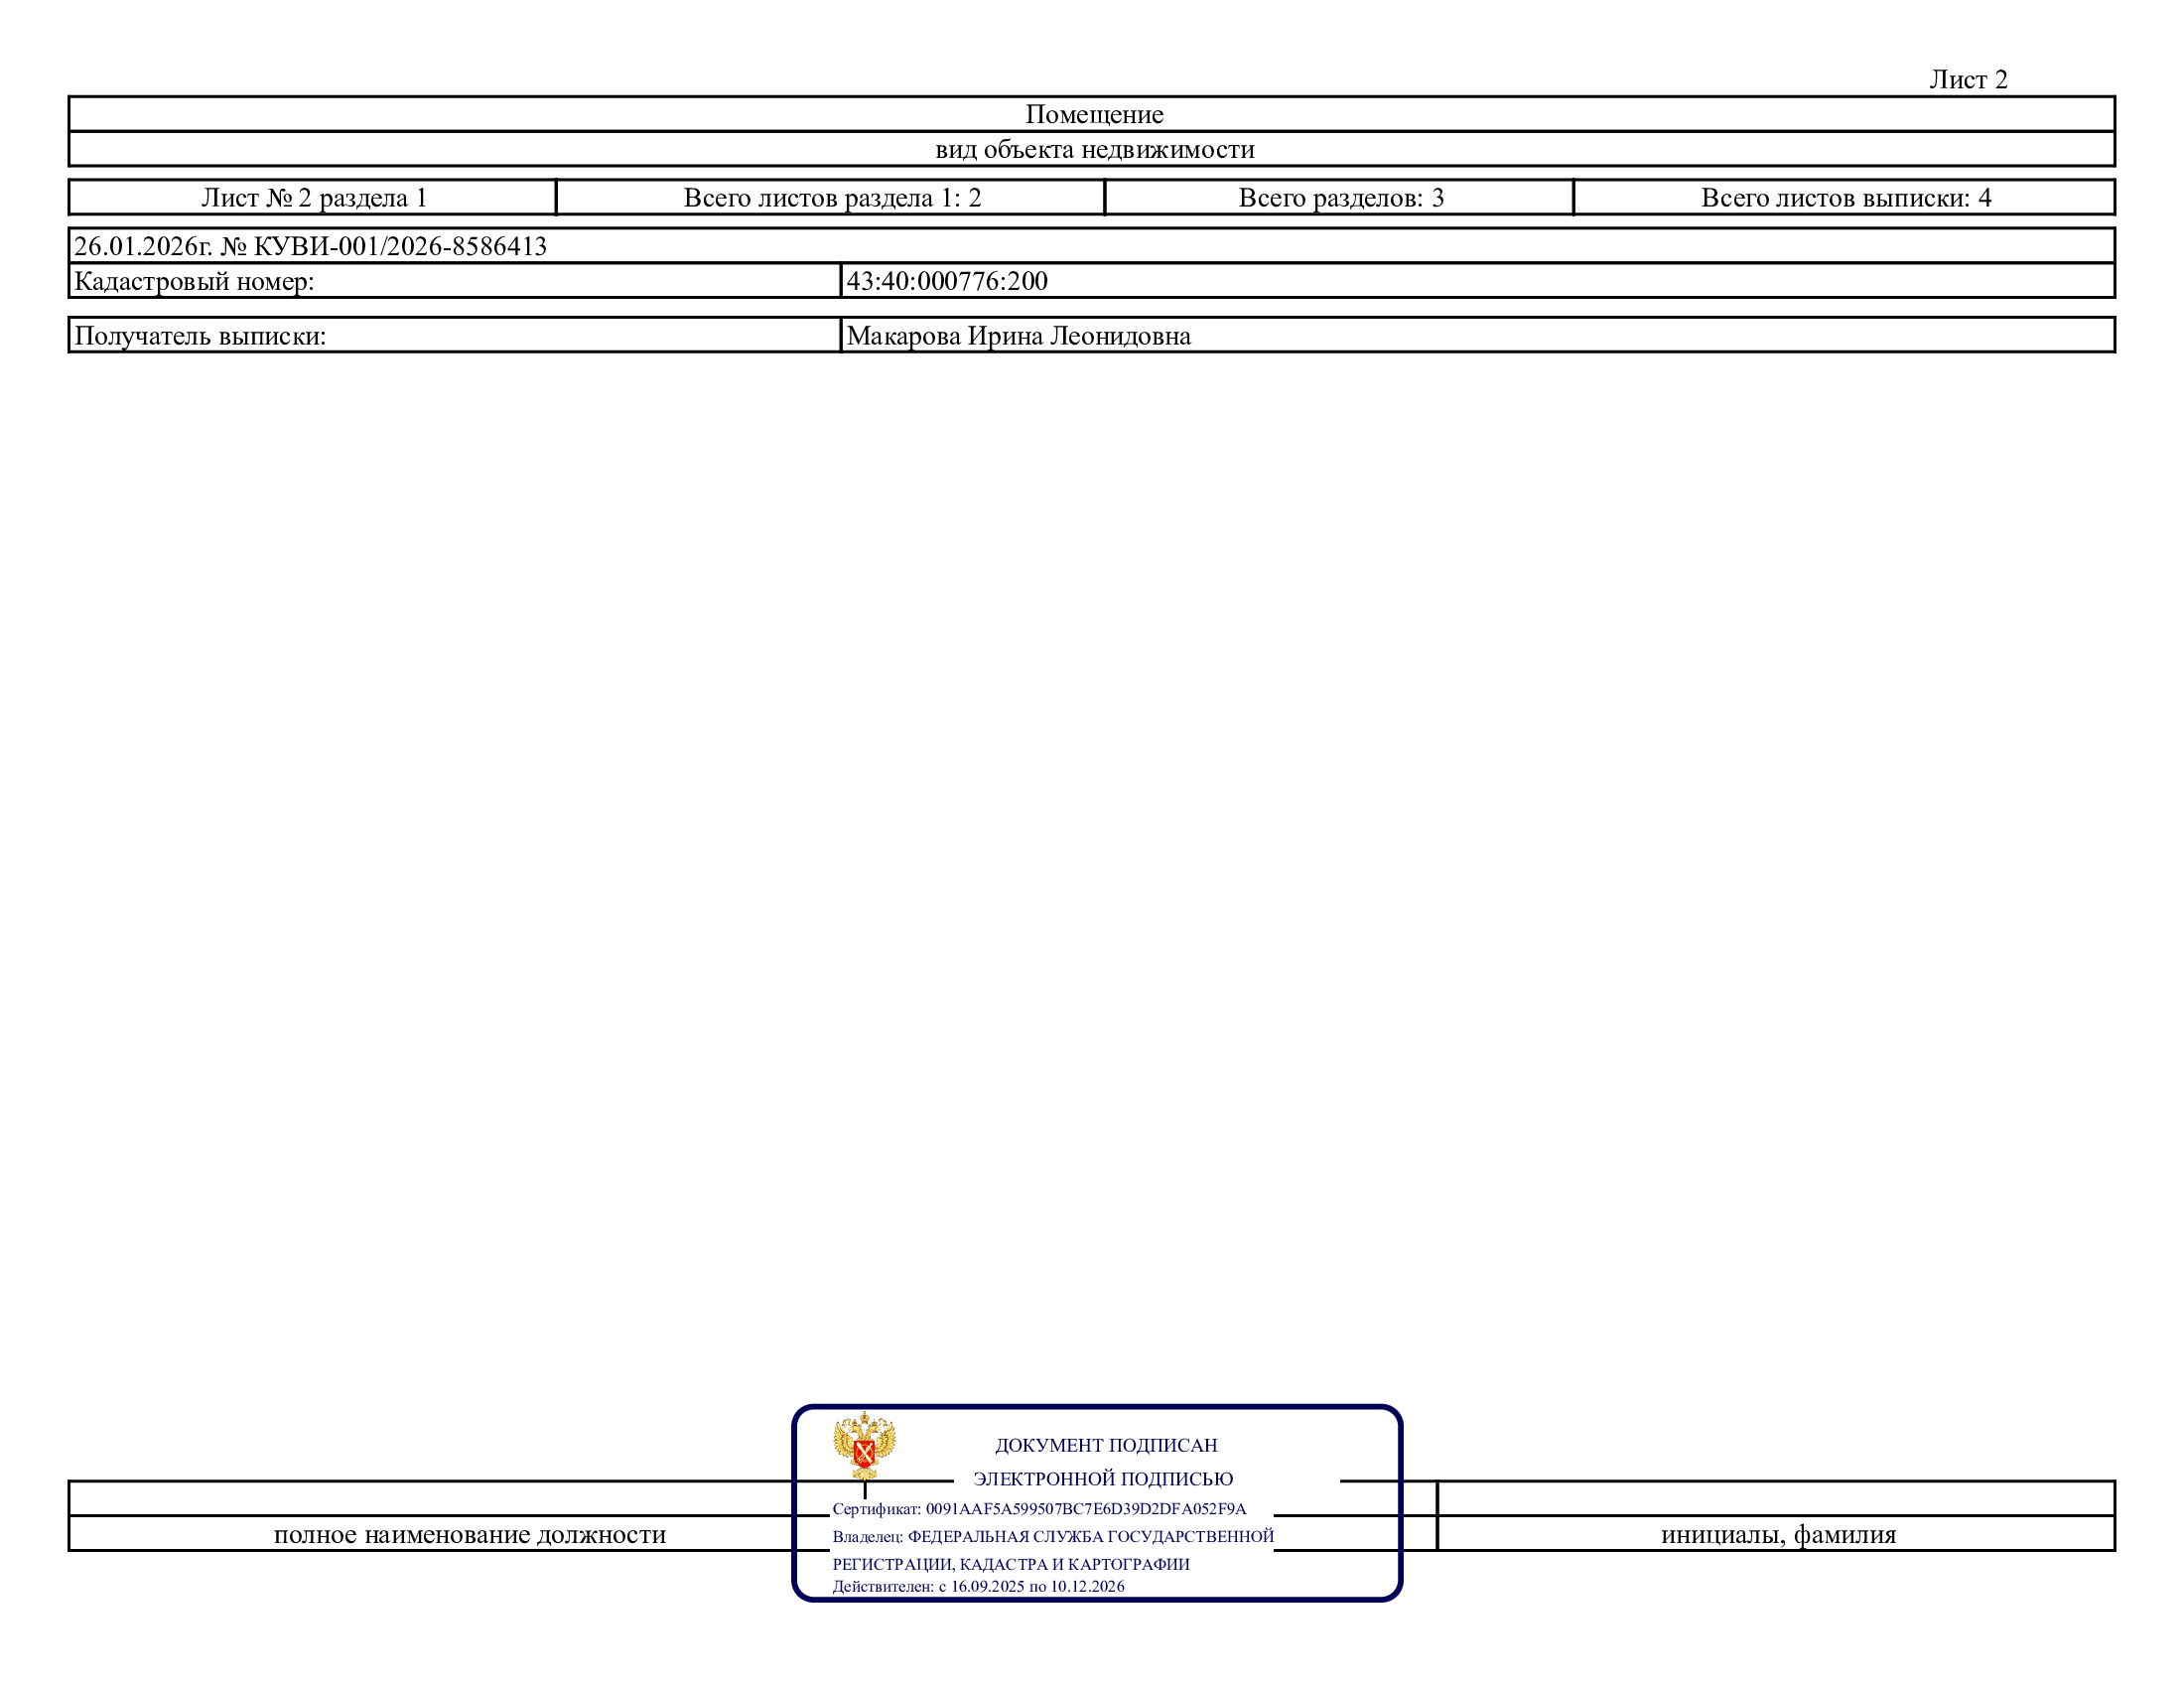2184x1688 pixels.
Task: Click the 'Помещение' heading cell
Action: (x=1094, y=114)
